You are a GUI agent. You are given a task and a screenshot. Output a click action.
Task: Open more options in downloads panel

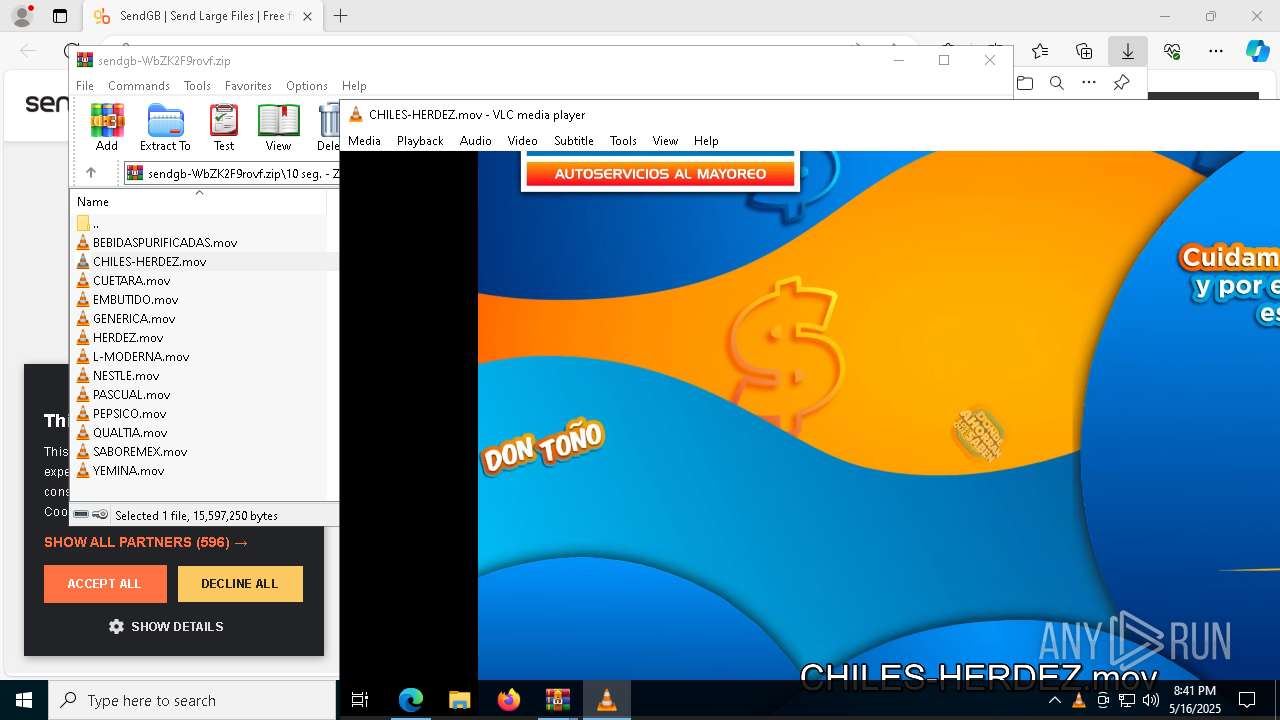(1089, 83)
